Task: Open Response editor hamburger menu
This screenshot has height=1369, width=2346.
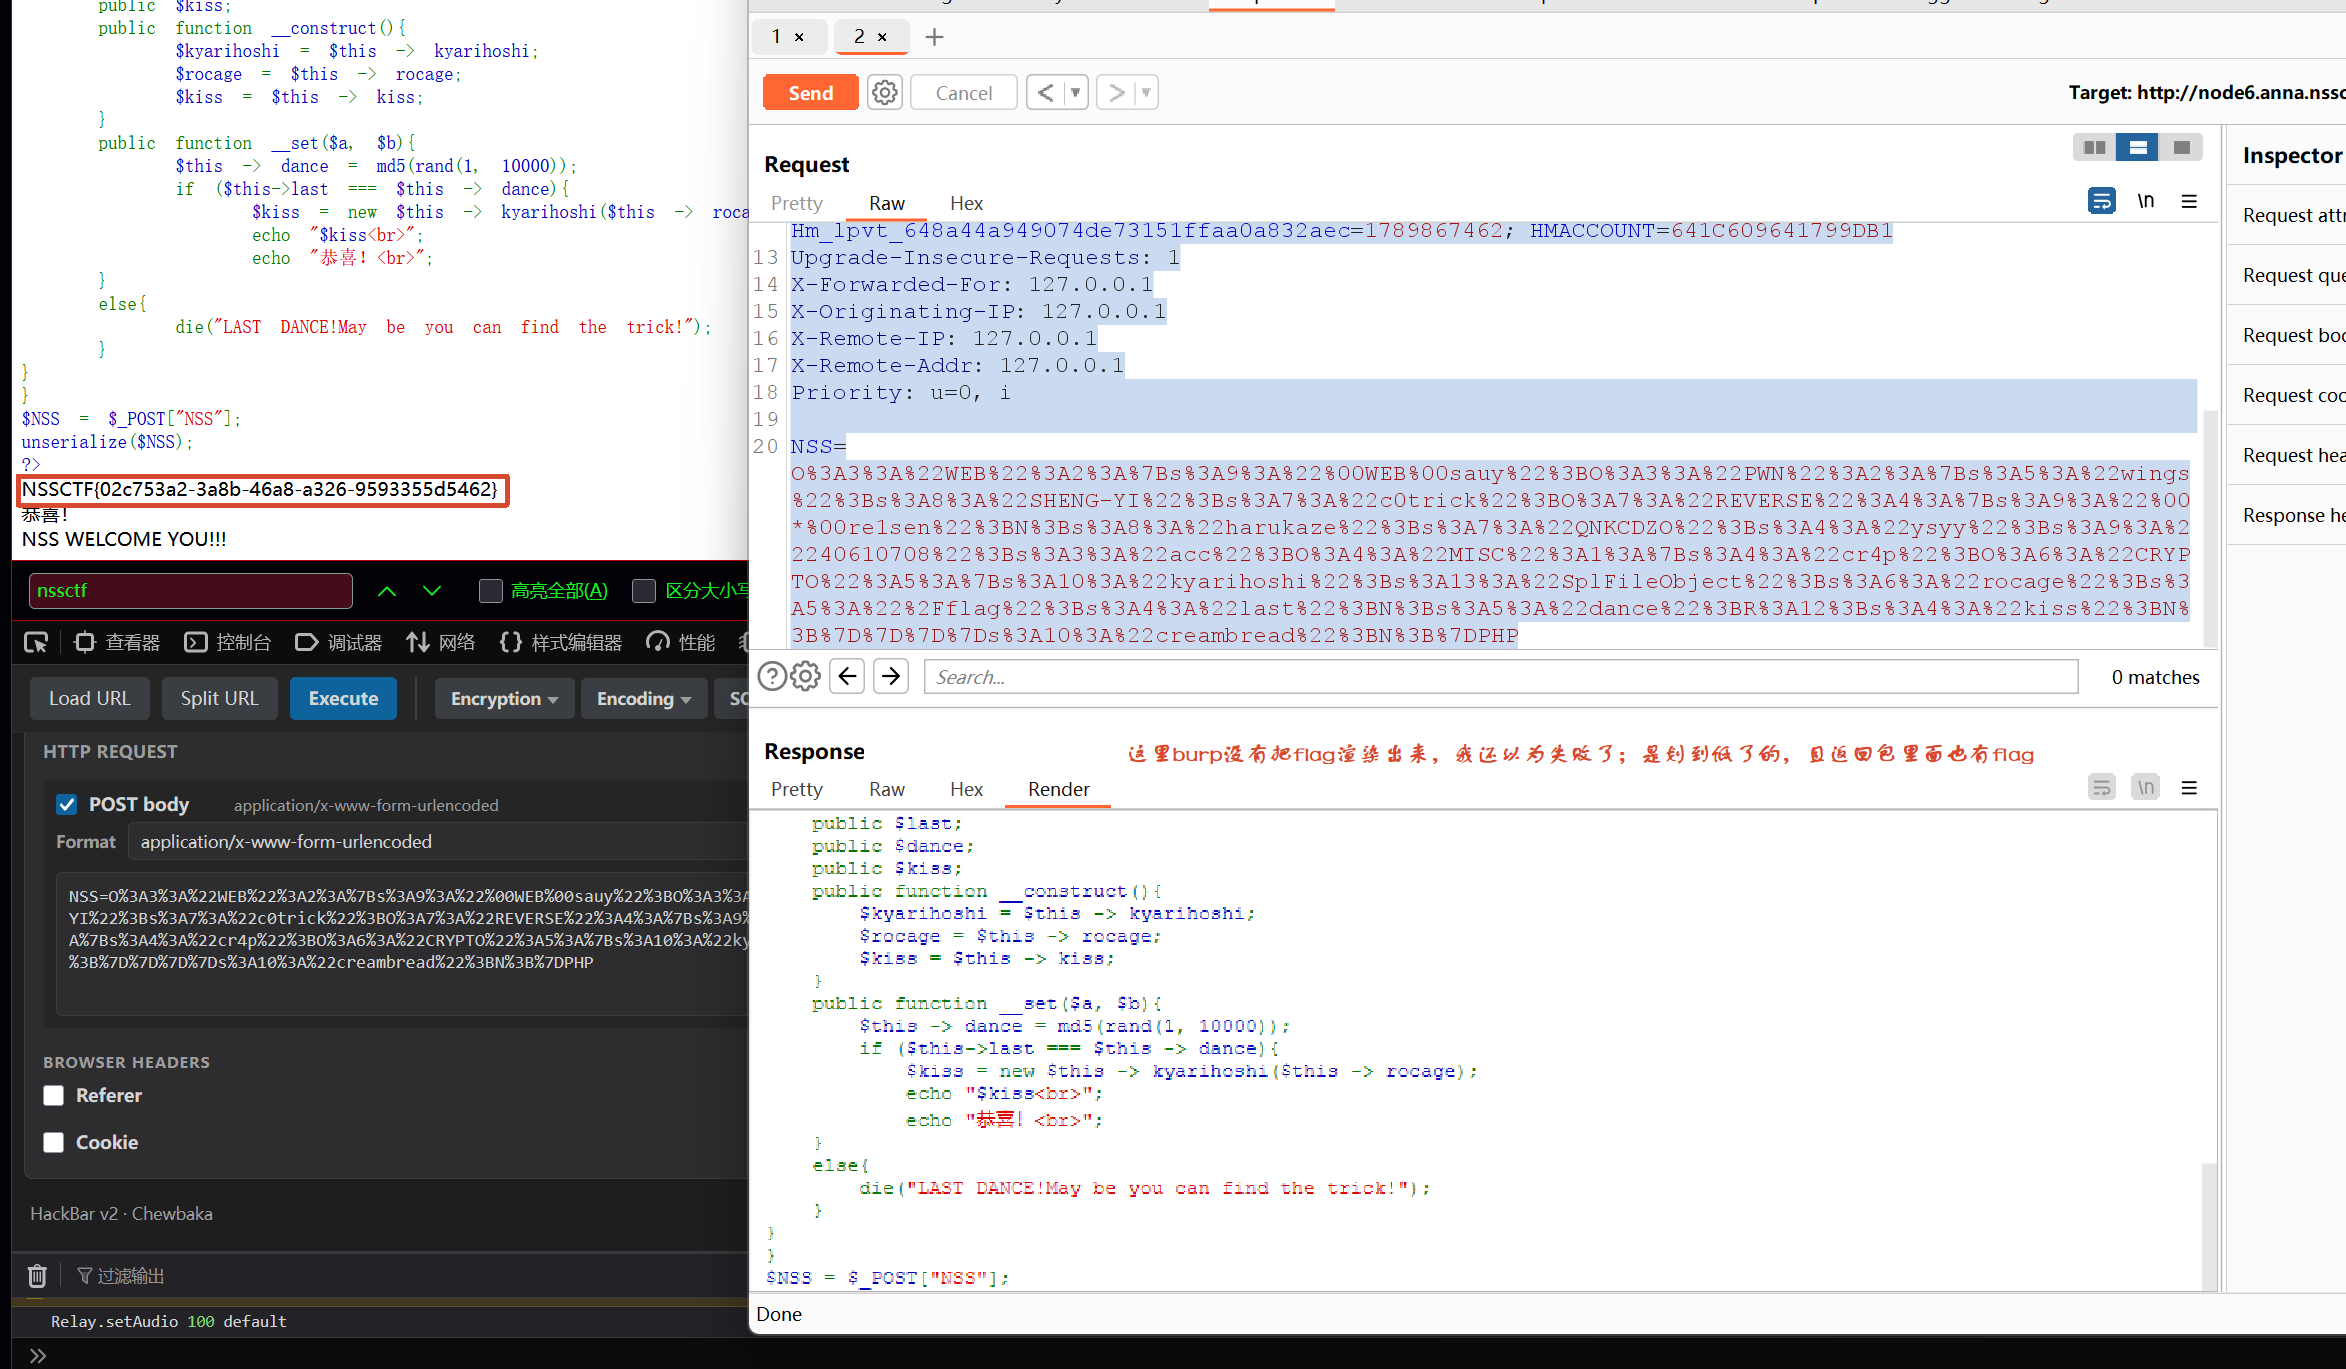Action: [2189, 788]
